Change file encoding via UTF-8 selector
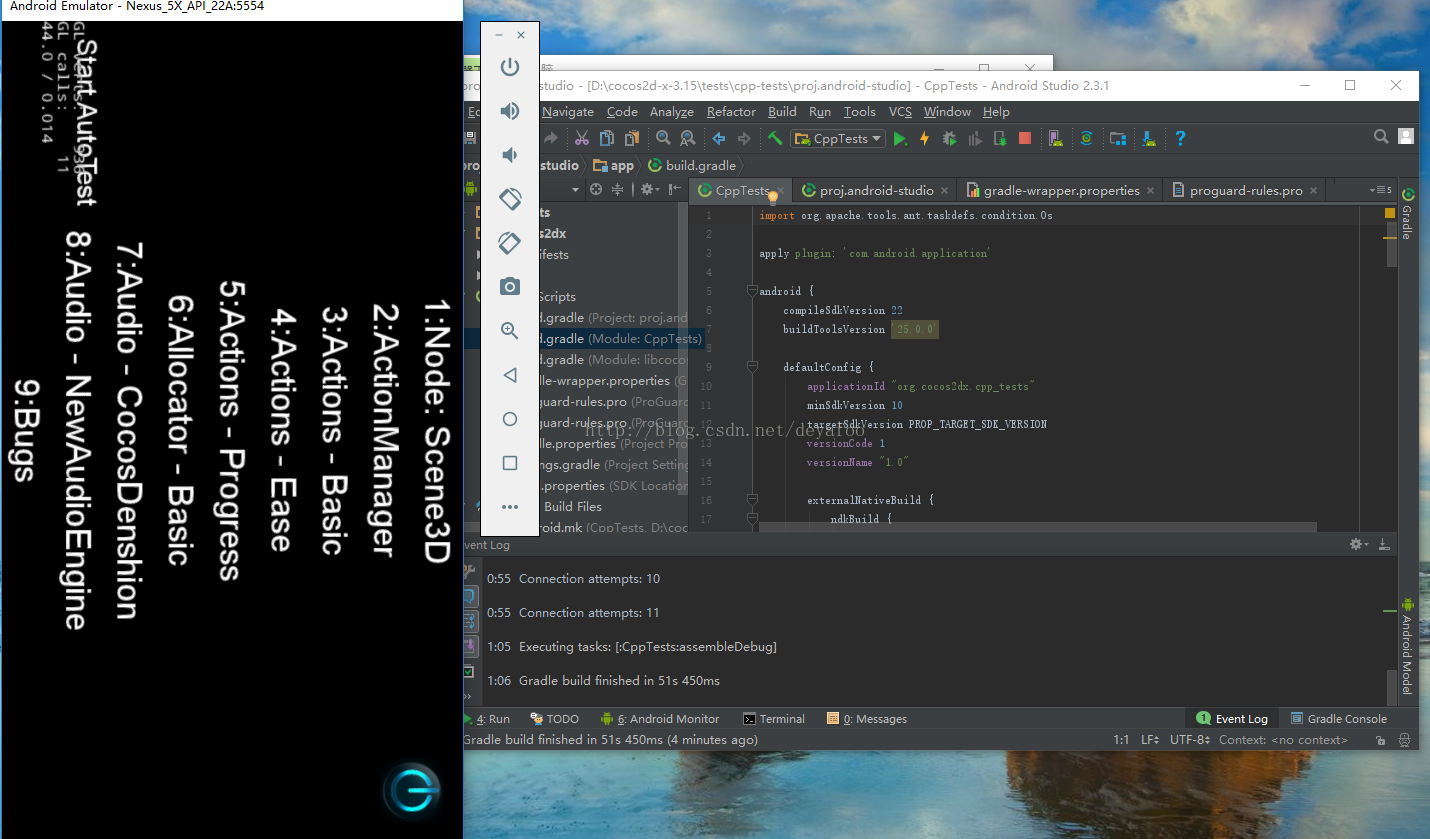 click(1190, 740)
